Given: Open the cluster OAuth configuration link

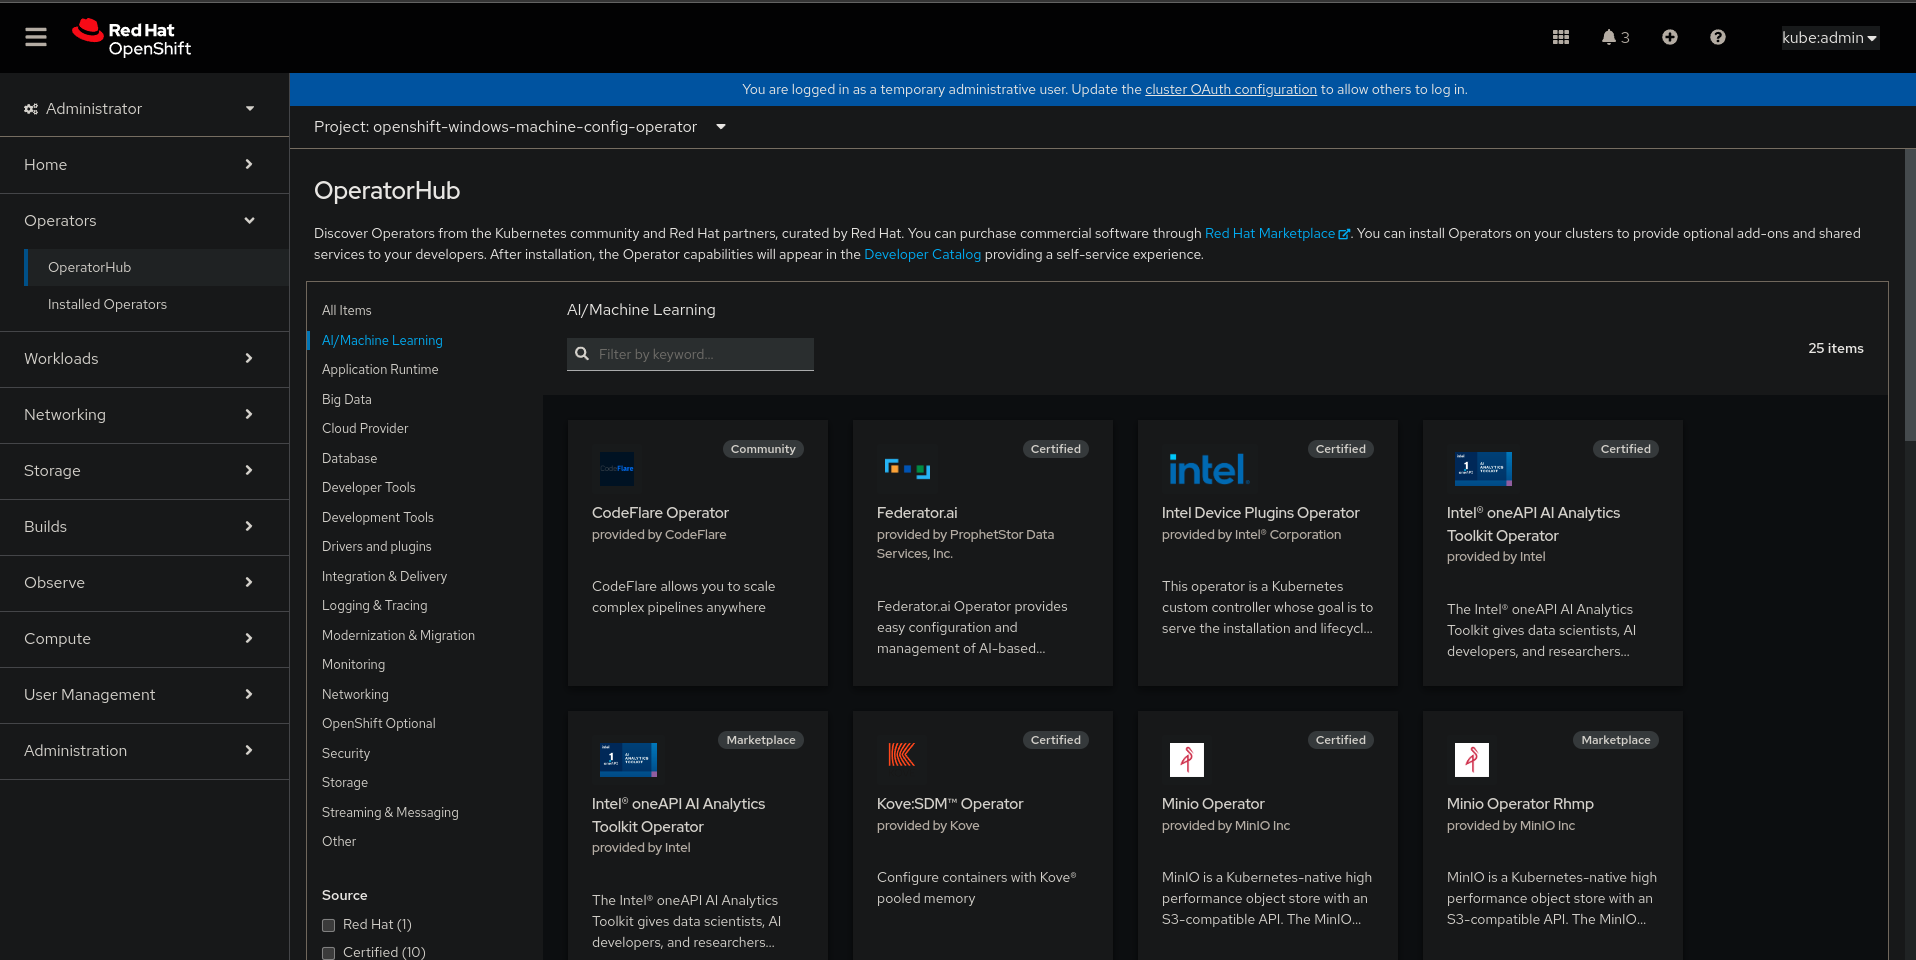Looking at the screenshot, I should pyautogui.click(x=1230, y=90).
